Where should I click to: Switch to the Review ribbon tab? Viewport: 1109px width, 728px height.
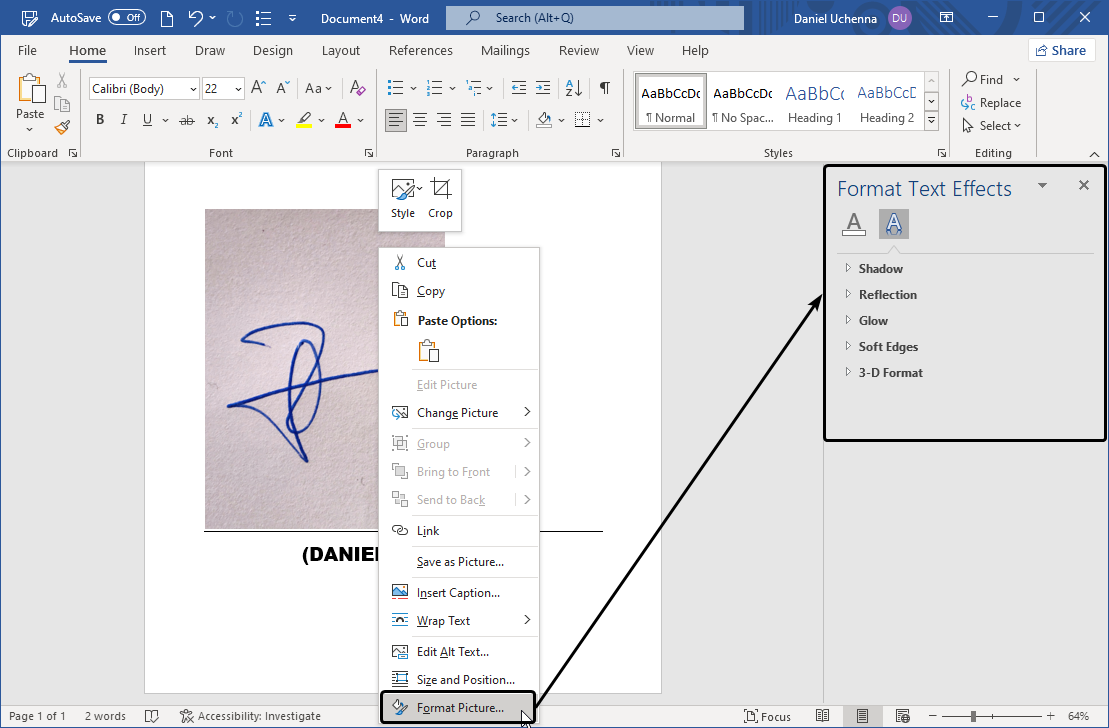[578, 50]
